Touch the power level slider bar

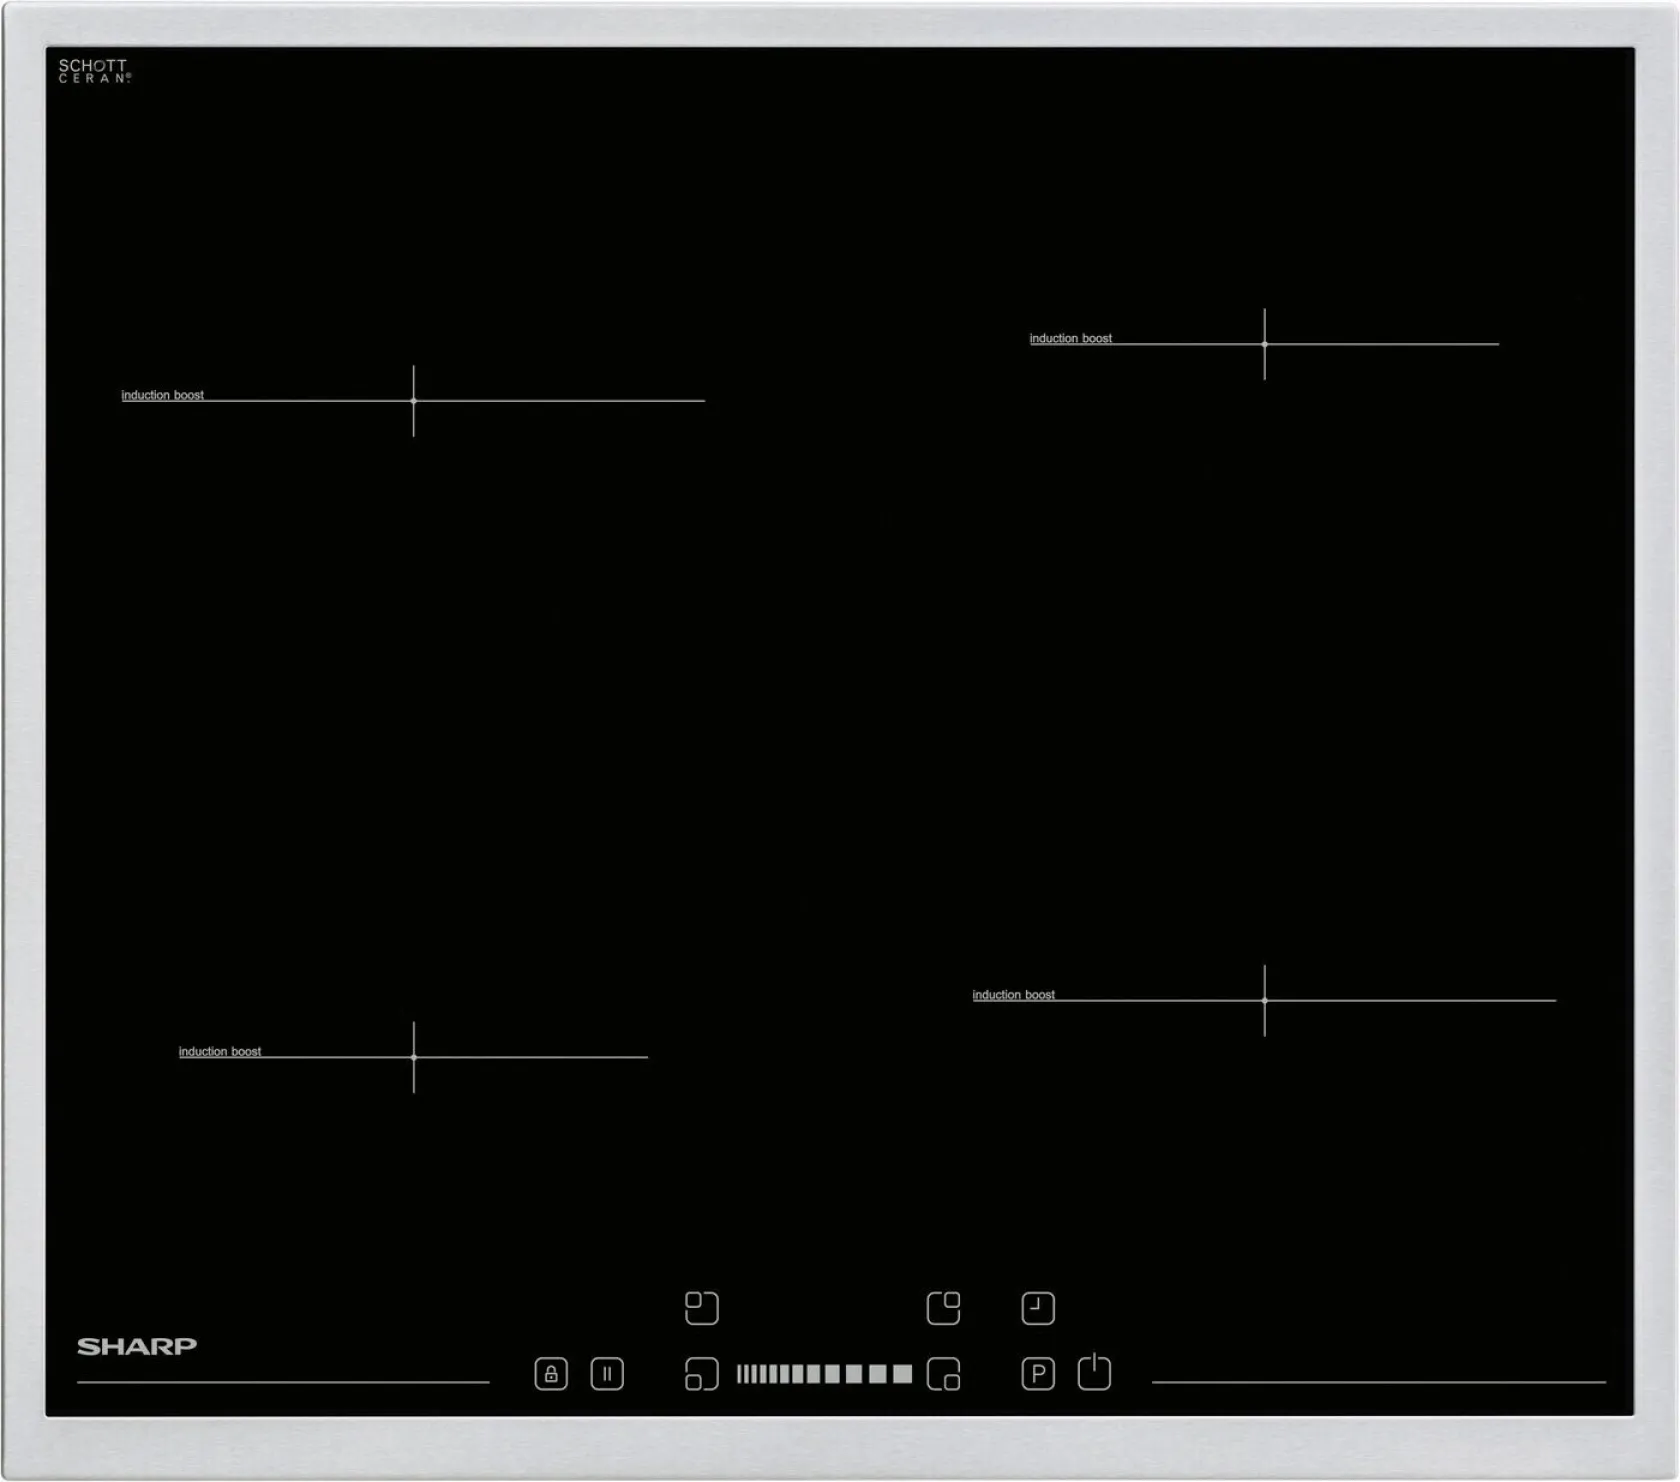[x=824, y=1374]
